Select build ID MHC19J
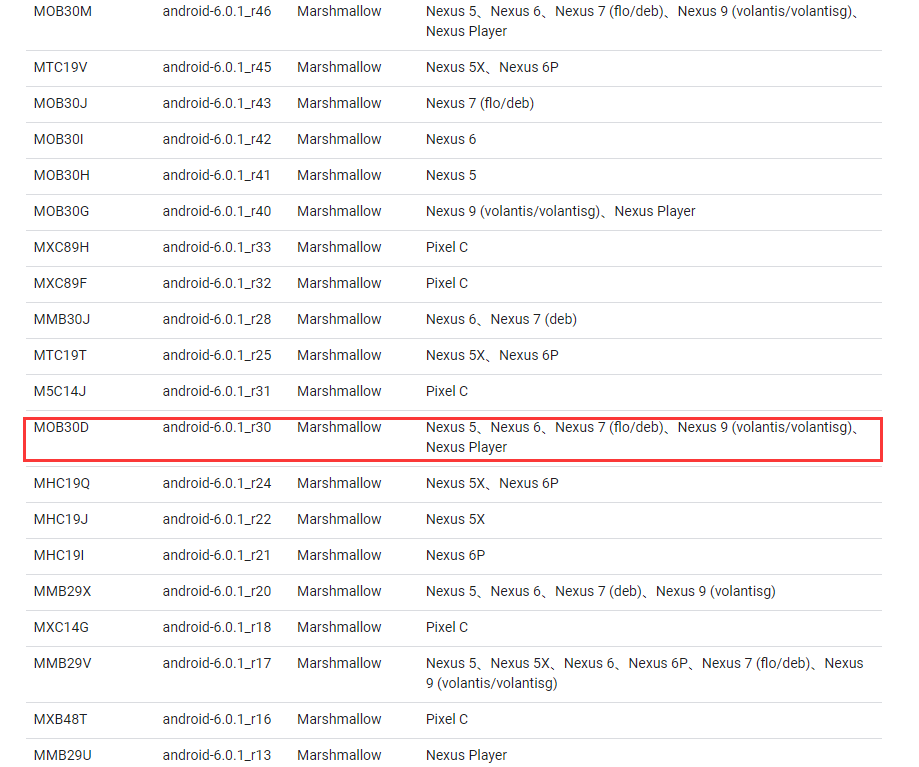The height and width of the screenshot is (767, 919). (60, 520)
